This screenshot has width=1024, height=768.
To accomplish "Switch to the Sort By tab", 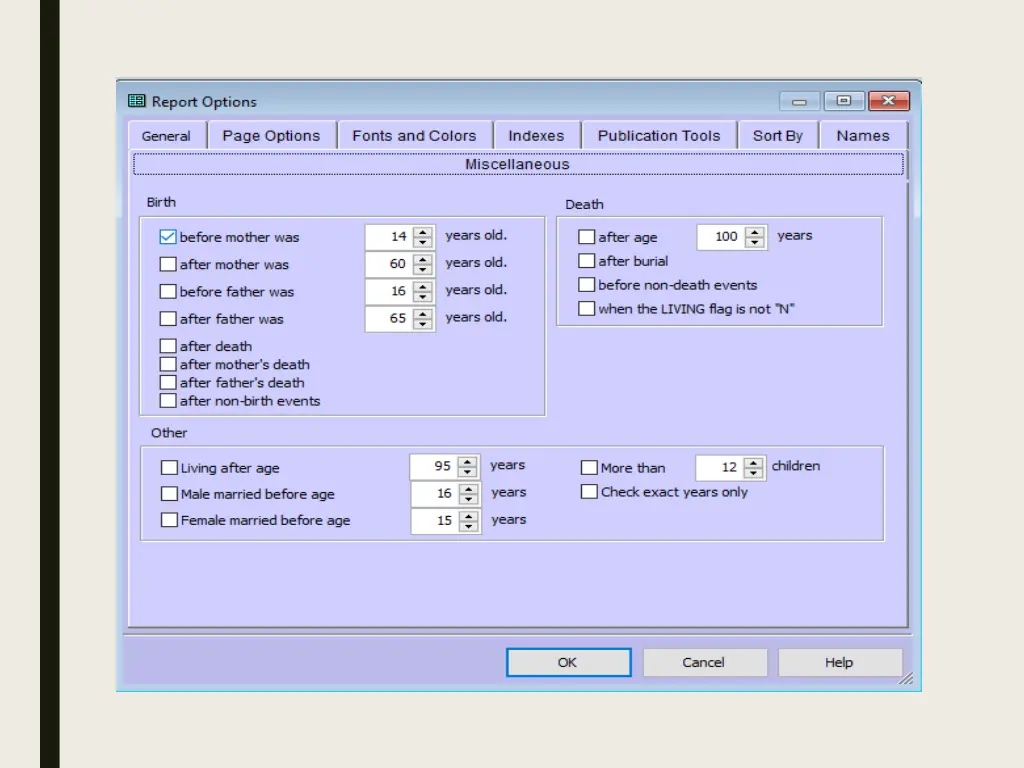I will [778, 136].
